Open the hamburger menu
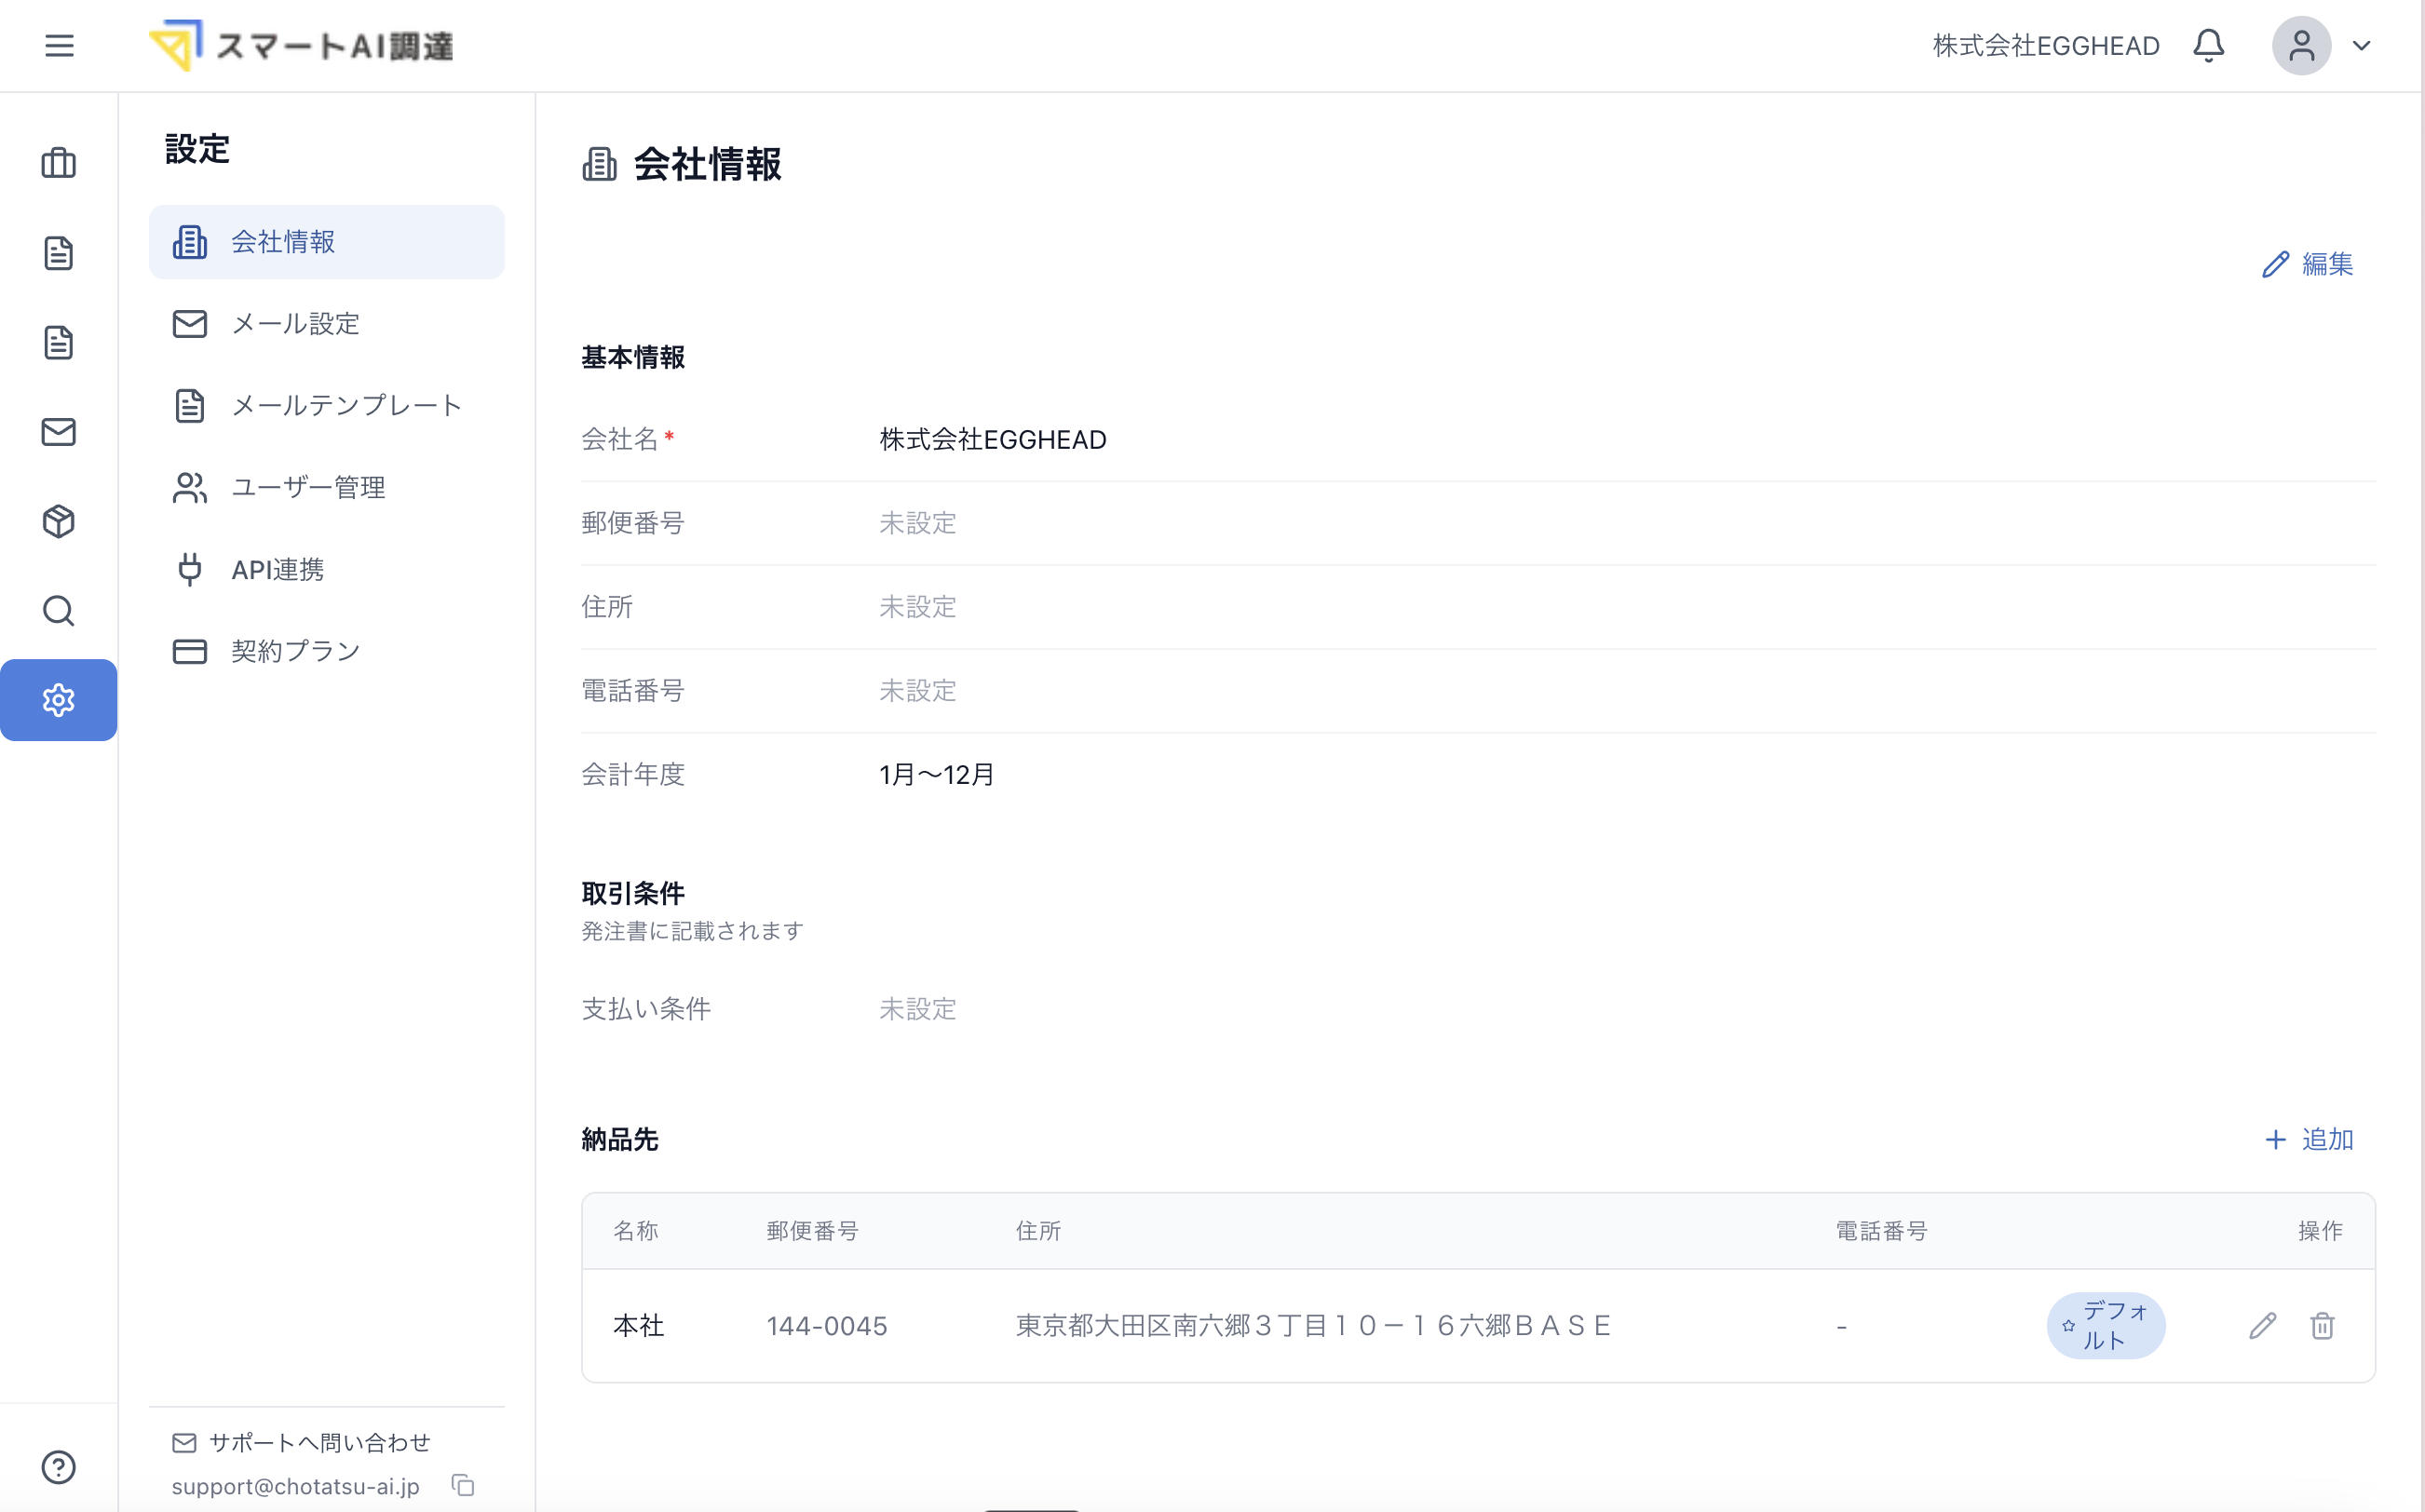 [59, 46]
